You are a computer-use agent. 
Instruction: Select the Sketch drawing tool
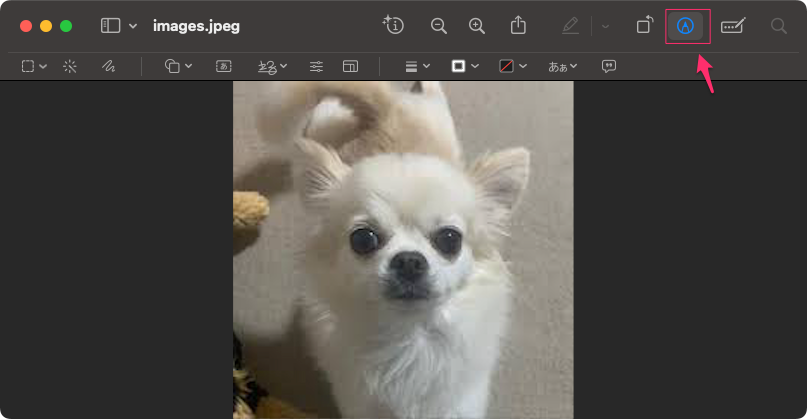[108, 66]
